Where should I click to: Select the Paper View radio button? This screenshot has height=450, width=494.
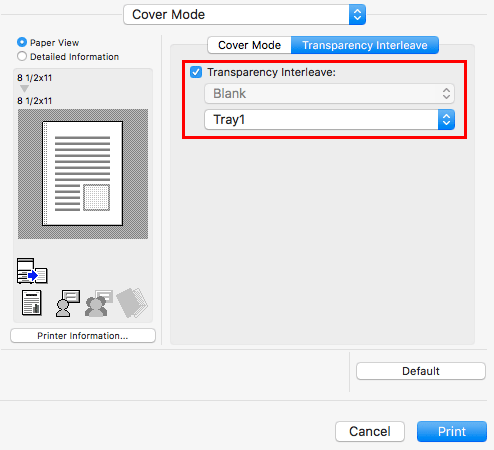point(22,42)
